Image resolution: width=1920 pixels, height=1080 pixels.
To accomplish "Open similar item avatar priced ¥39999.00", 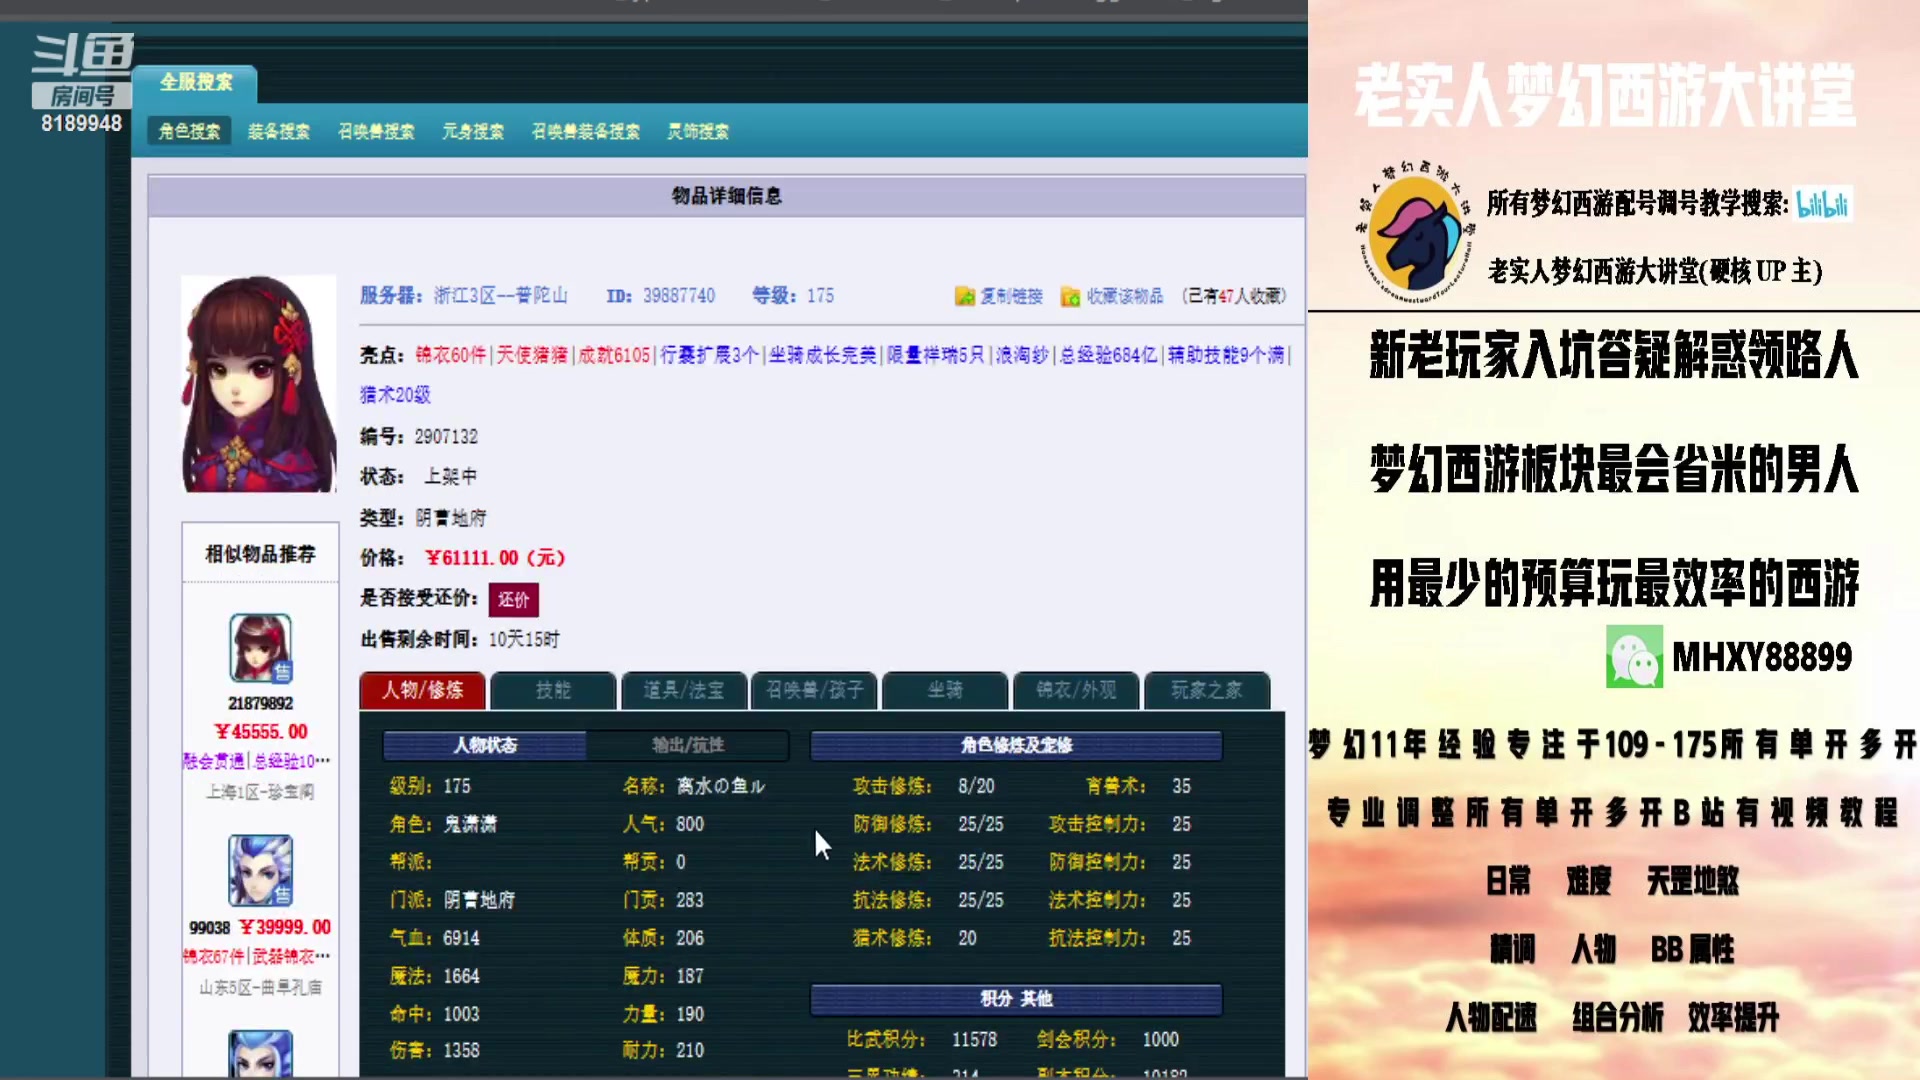I will tap(260, 870).
